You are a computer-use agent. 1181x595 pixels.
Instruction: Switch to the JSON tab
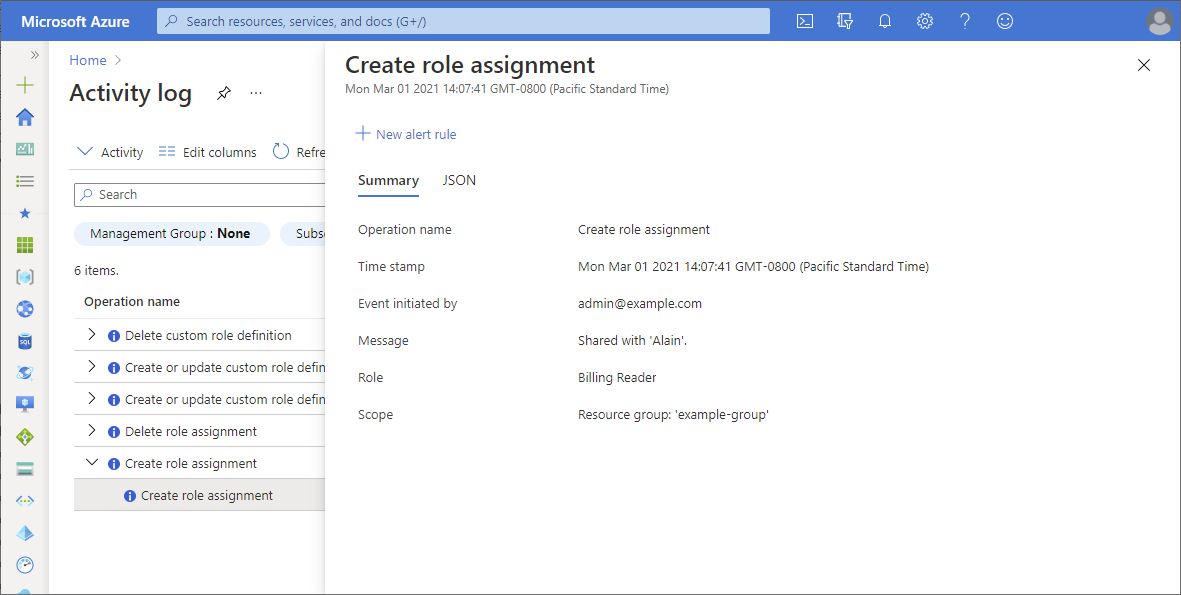[x=459, y=180]
